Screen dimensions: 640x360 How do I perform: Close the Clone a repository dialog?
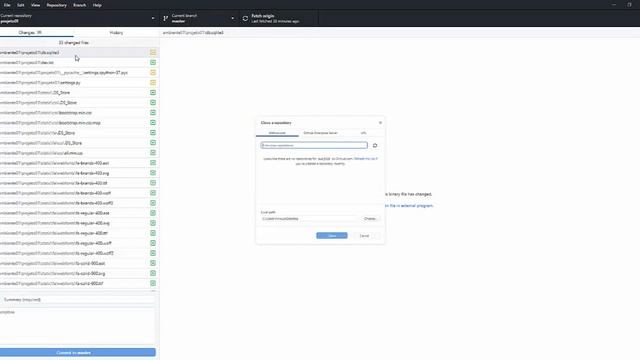[x=380, y=122]
